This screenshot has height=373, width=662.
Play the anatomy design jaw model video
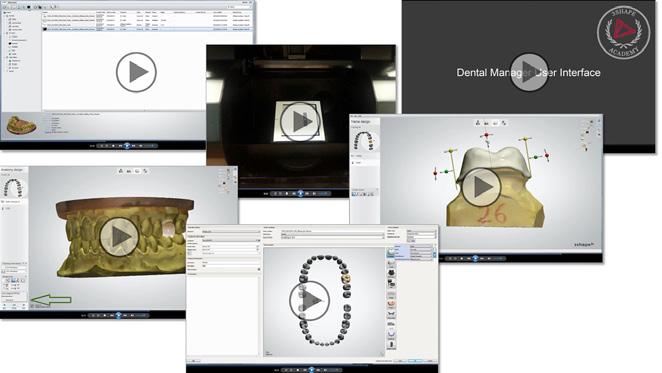point(119,237)
